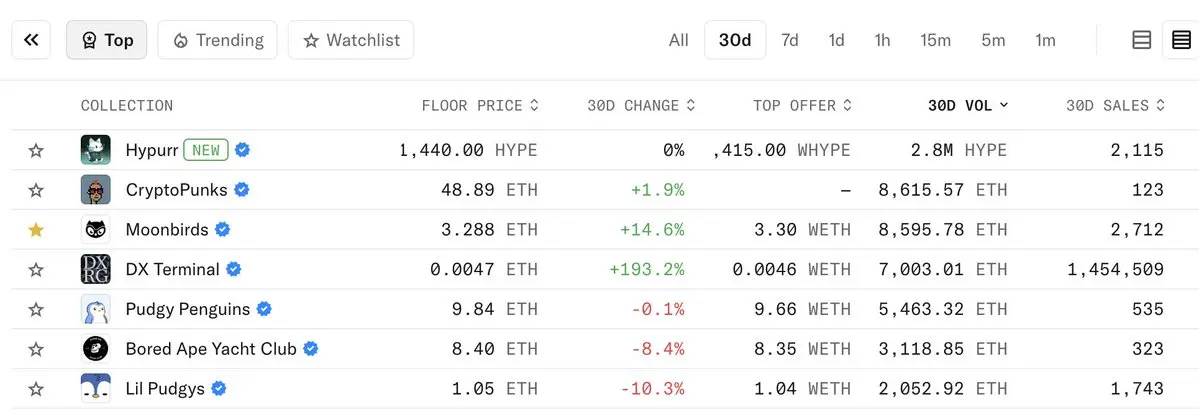Collapse the sidebar with double chevron
This screenshot has width=1199, height=410.
(31, 40)
